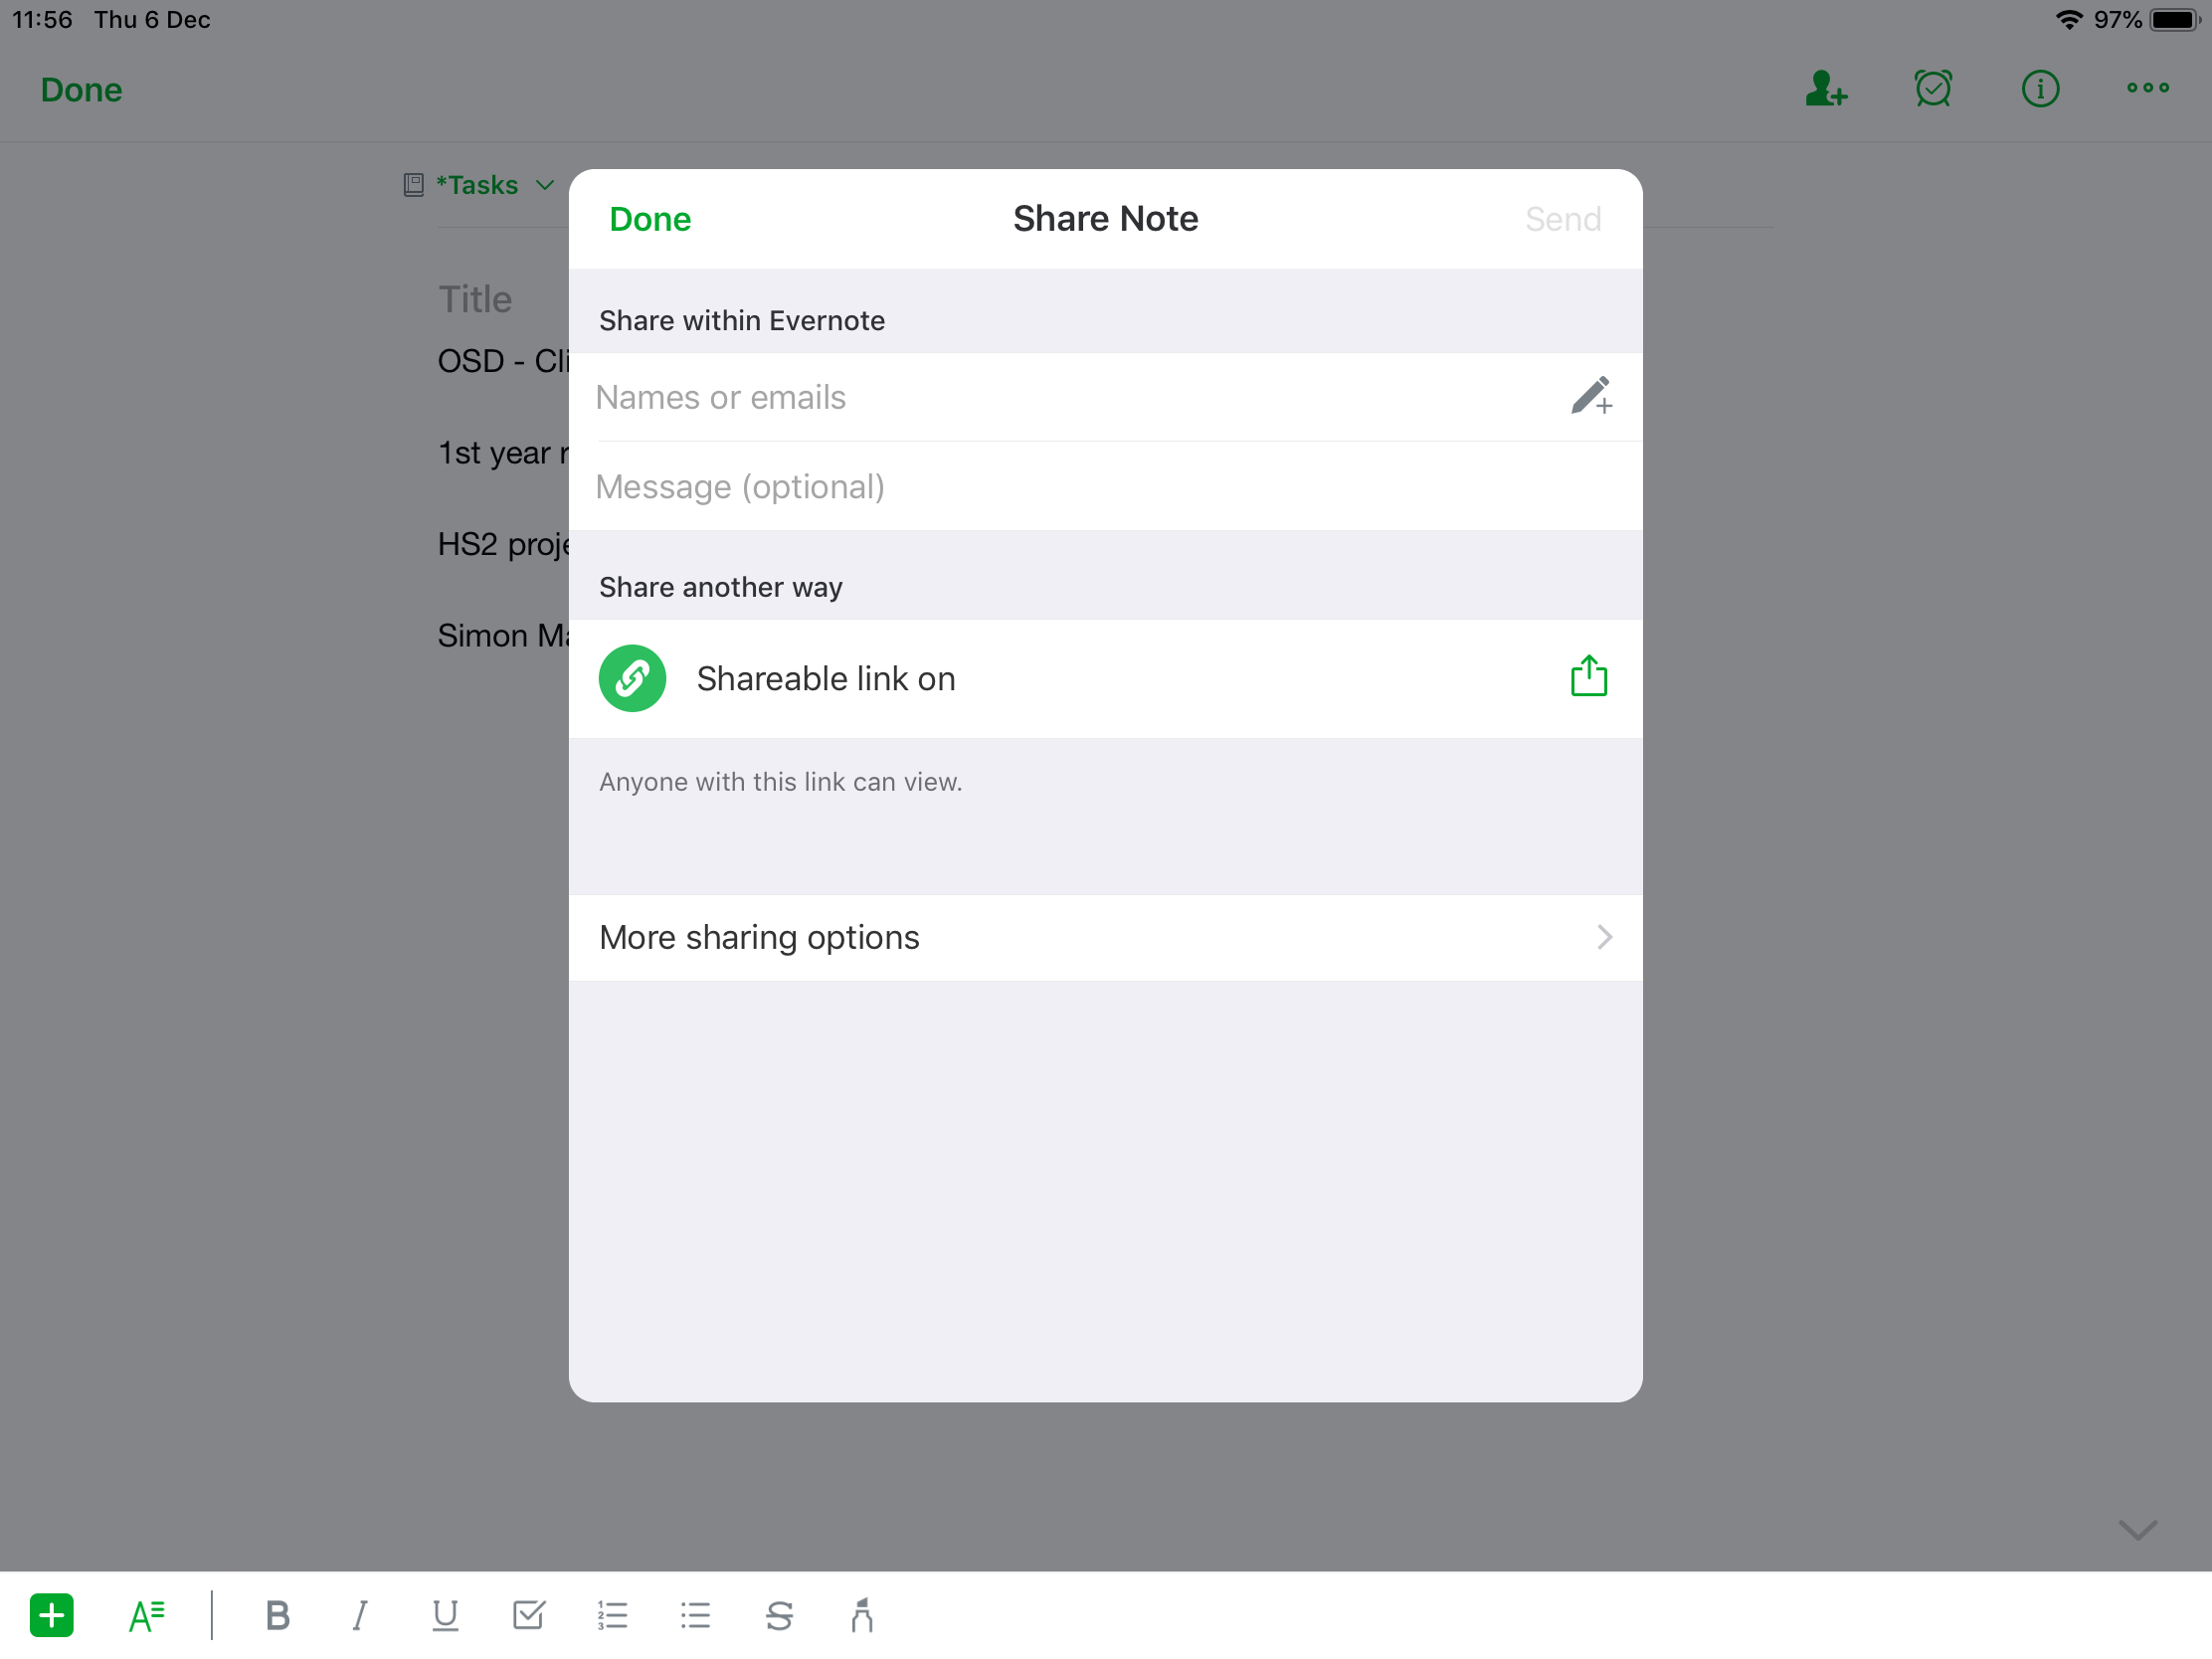Tap the 'OSD - Cli' note line
Screen dimensions: 2212x1659
[x=503, y=360]
